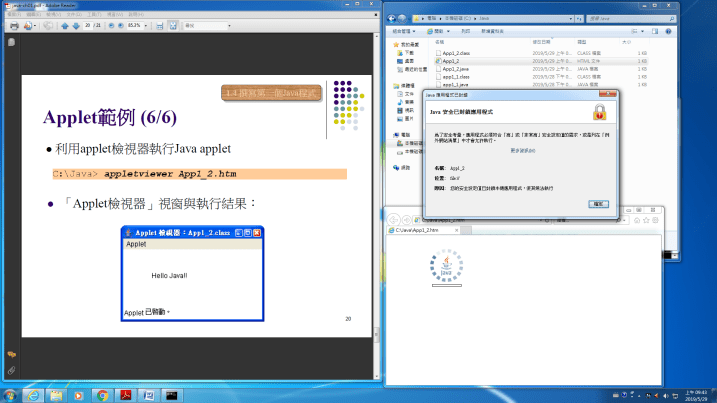Open the Organize menu in Explorer

point(404,31)
